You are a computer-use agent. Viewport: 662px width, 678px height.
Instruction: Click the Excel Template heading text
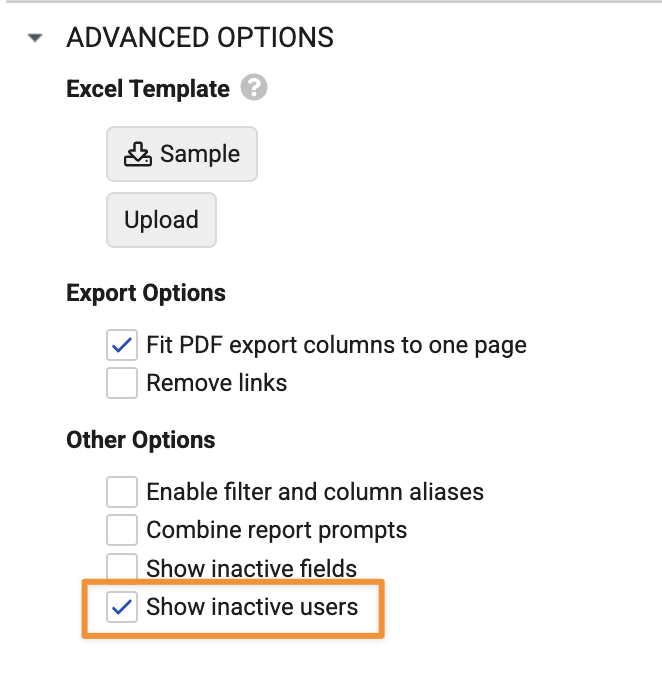point(148,90)
